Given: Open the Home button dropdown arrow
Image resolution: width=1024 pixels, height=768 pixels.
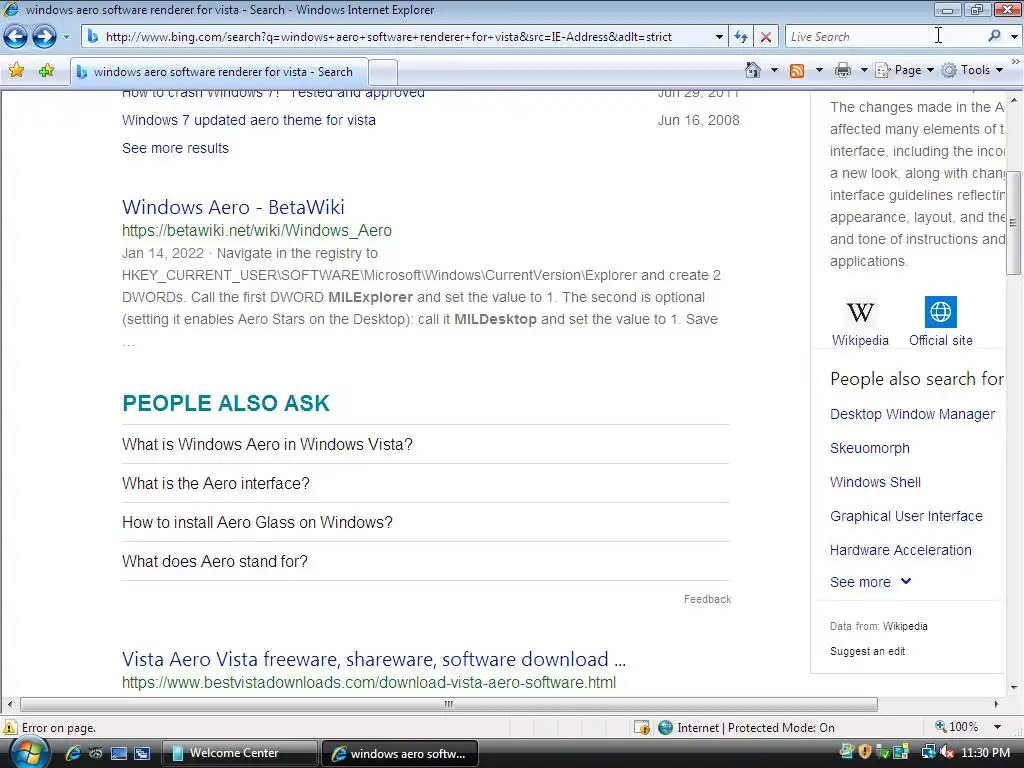Looking at the screenshot, I should pyautogui.click(x=775, y=70).
